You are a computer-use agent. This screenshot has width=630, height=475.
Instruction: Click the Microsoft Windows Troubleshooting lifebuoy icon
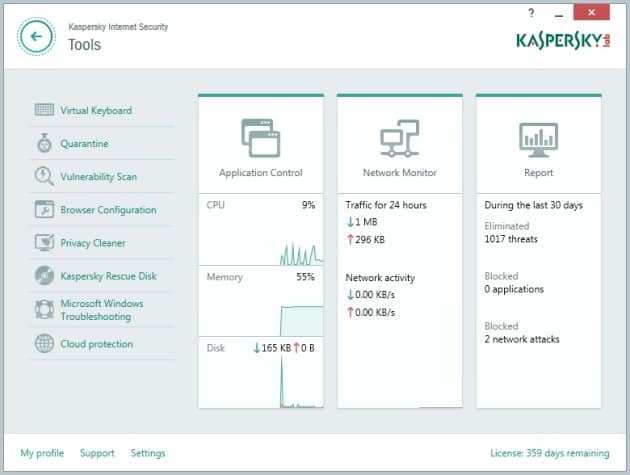(x=44, y=309)
